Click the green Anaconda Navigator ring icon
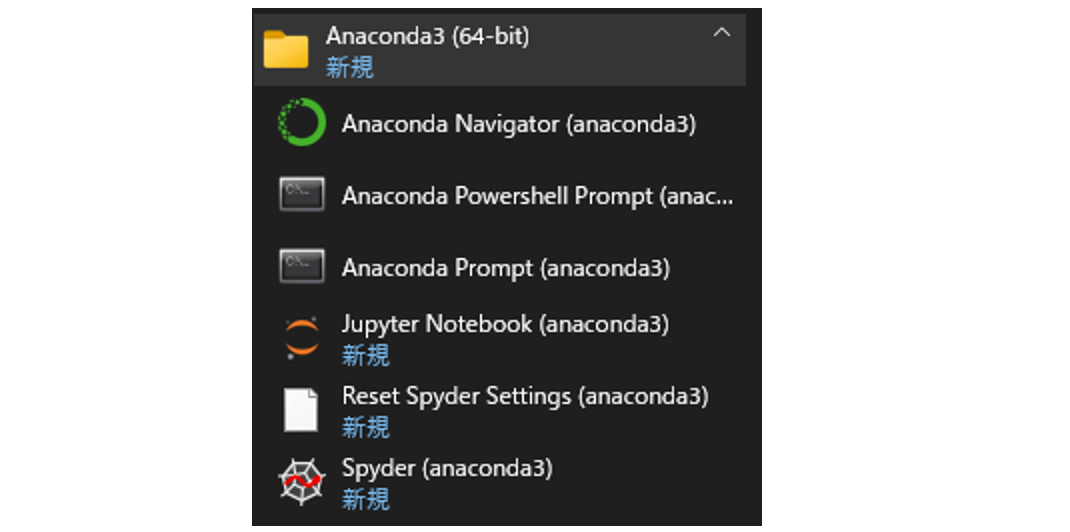 301,123
